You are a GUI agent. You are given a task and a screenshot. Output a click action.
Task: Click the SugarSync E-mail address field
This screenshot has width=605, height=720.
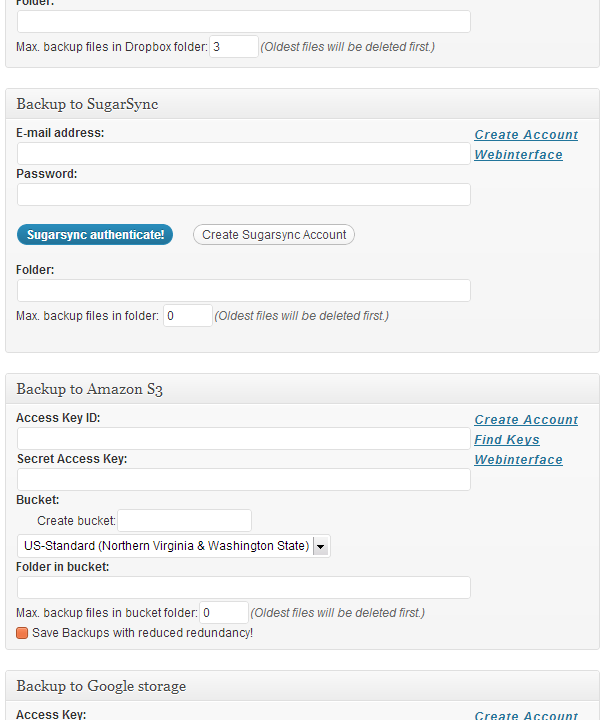(243, 153)
